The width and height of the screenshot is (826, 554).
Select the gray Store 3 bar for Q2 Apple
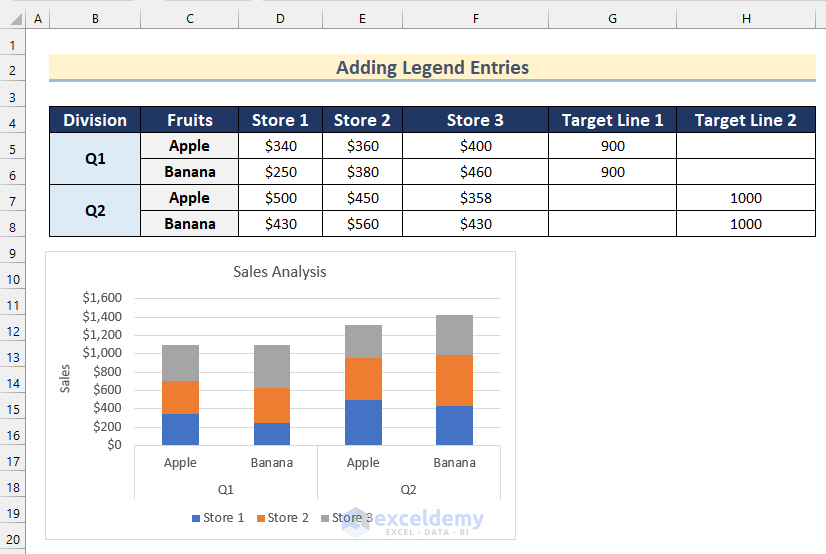[363, 341]
